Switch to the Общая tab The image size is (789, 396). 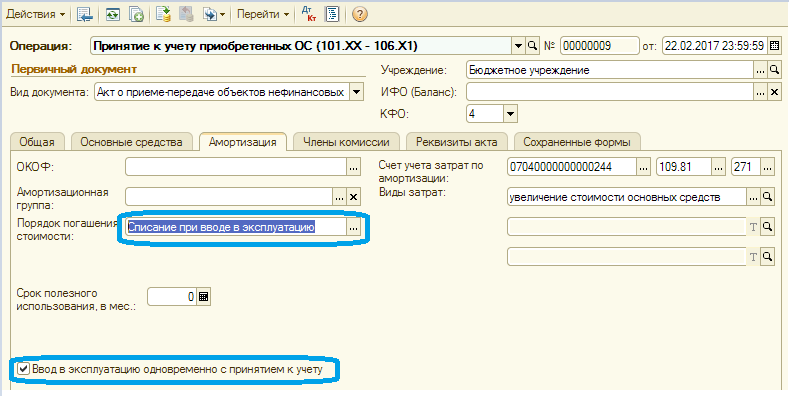[37, 142]
